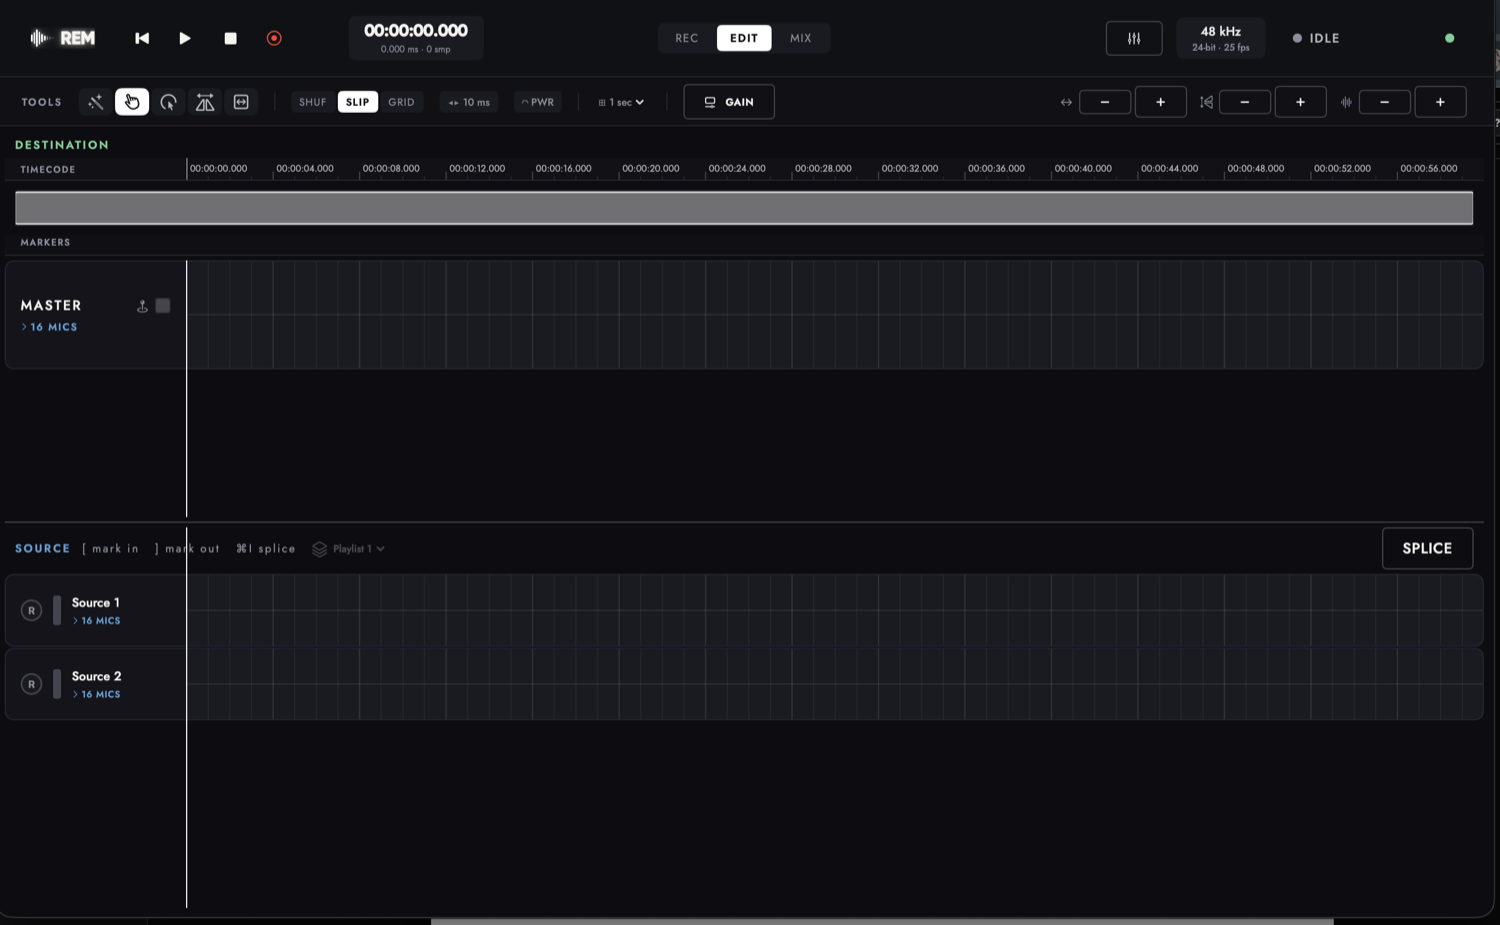Decrease waveform zoom with minus
The width and height of the screenshot is (1500, 925).
pyautogui.click(x=1385, y=102)
